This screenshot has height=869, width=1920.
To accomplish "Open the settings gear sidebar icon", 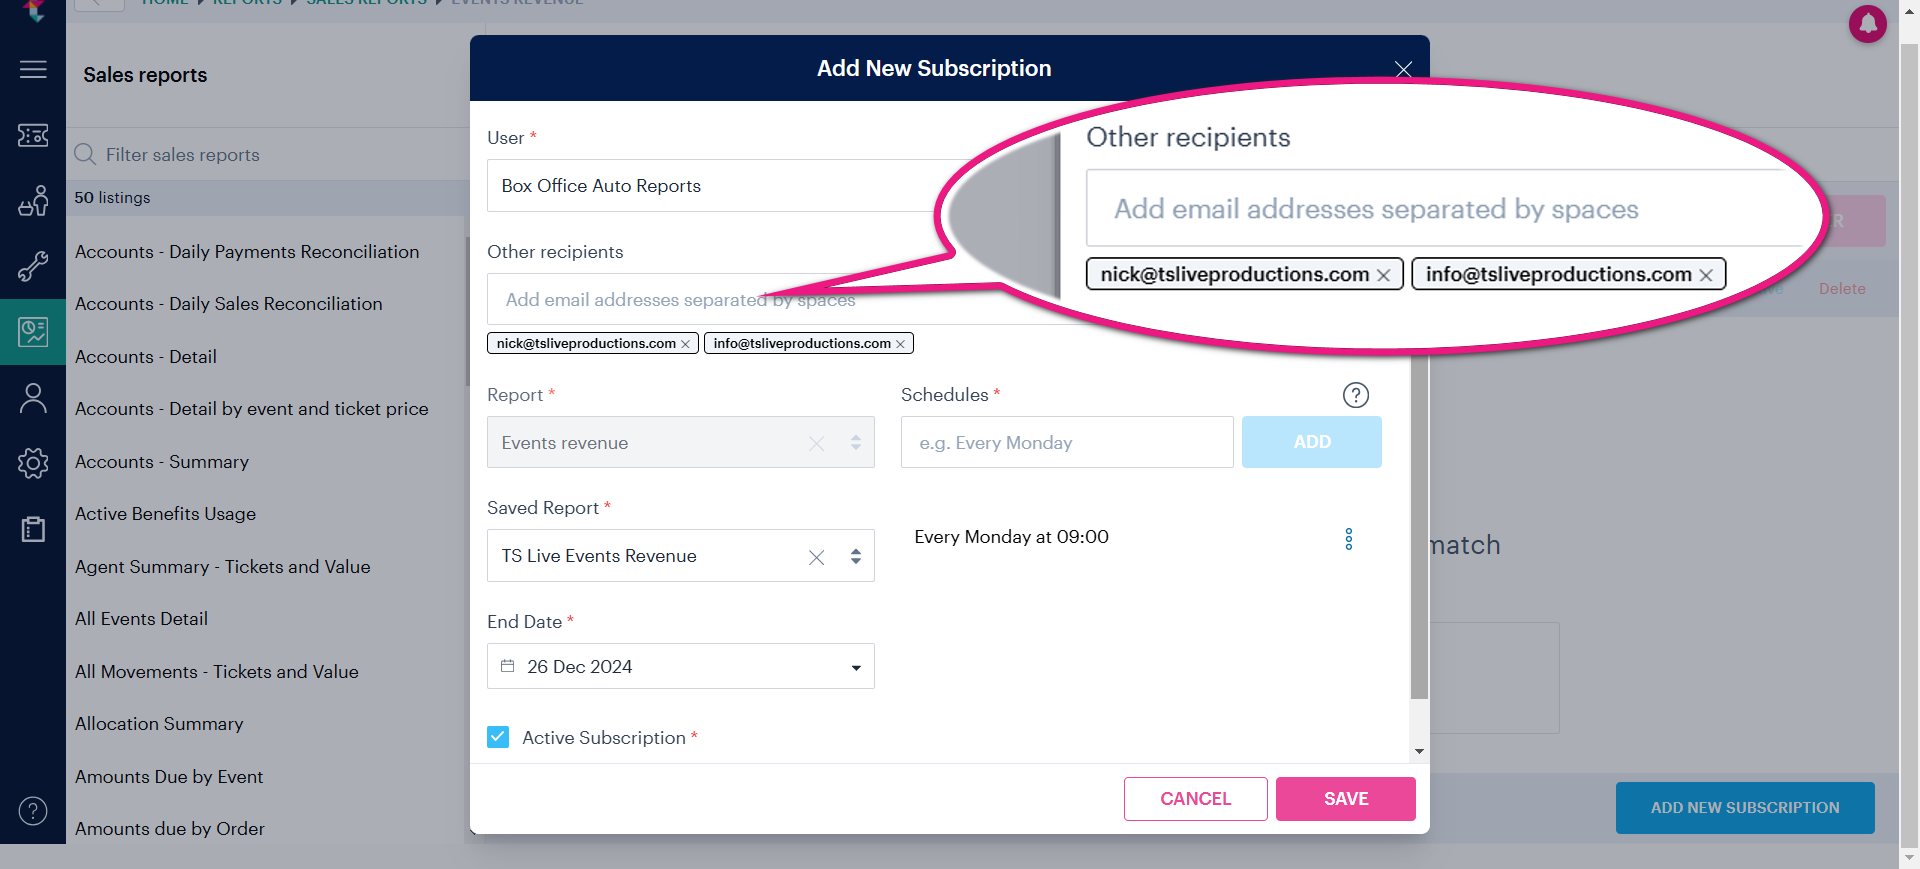I will (33, 463).
